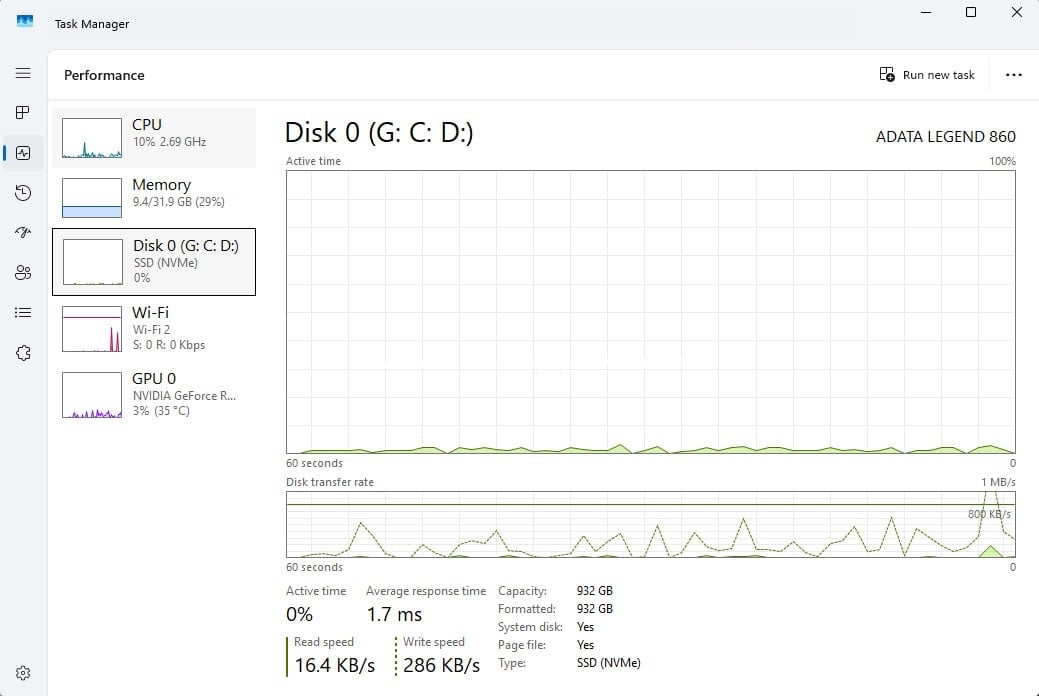
Task: Open the Startup apps icon
Action: (x=23, y=233)
